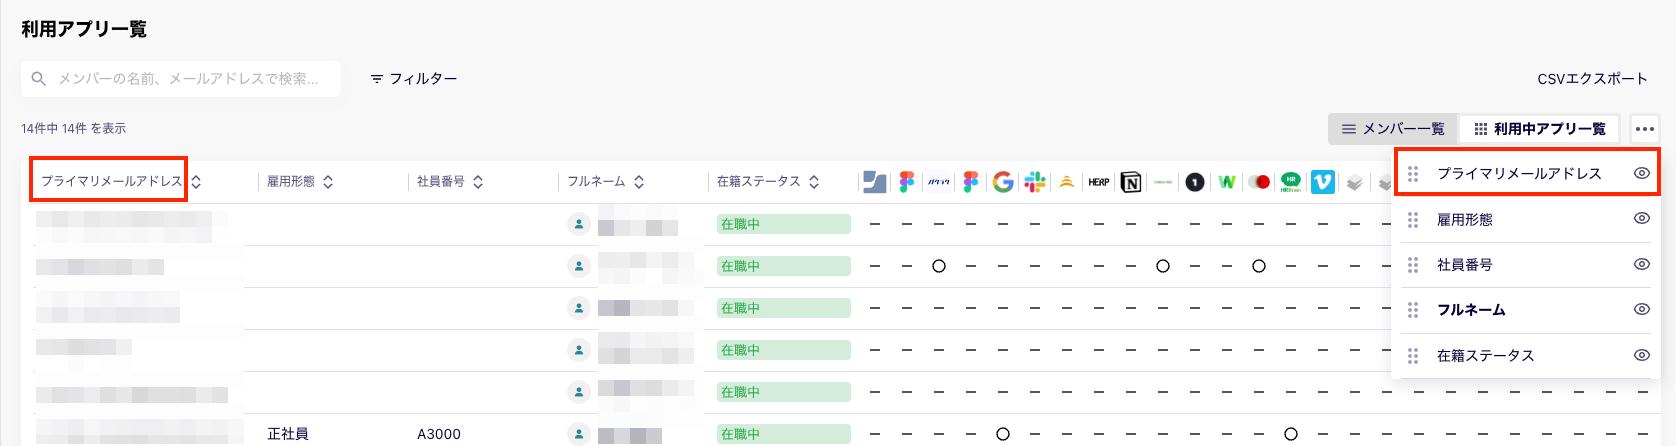This screenshot has width=1676, height=446.
Task: Open the フィルター filter options
Action: (x=413, y=78)
